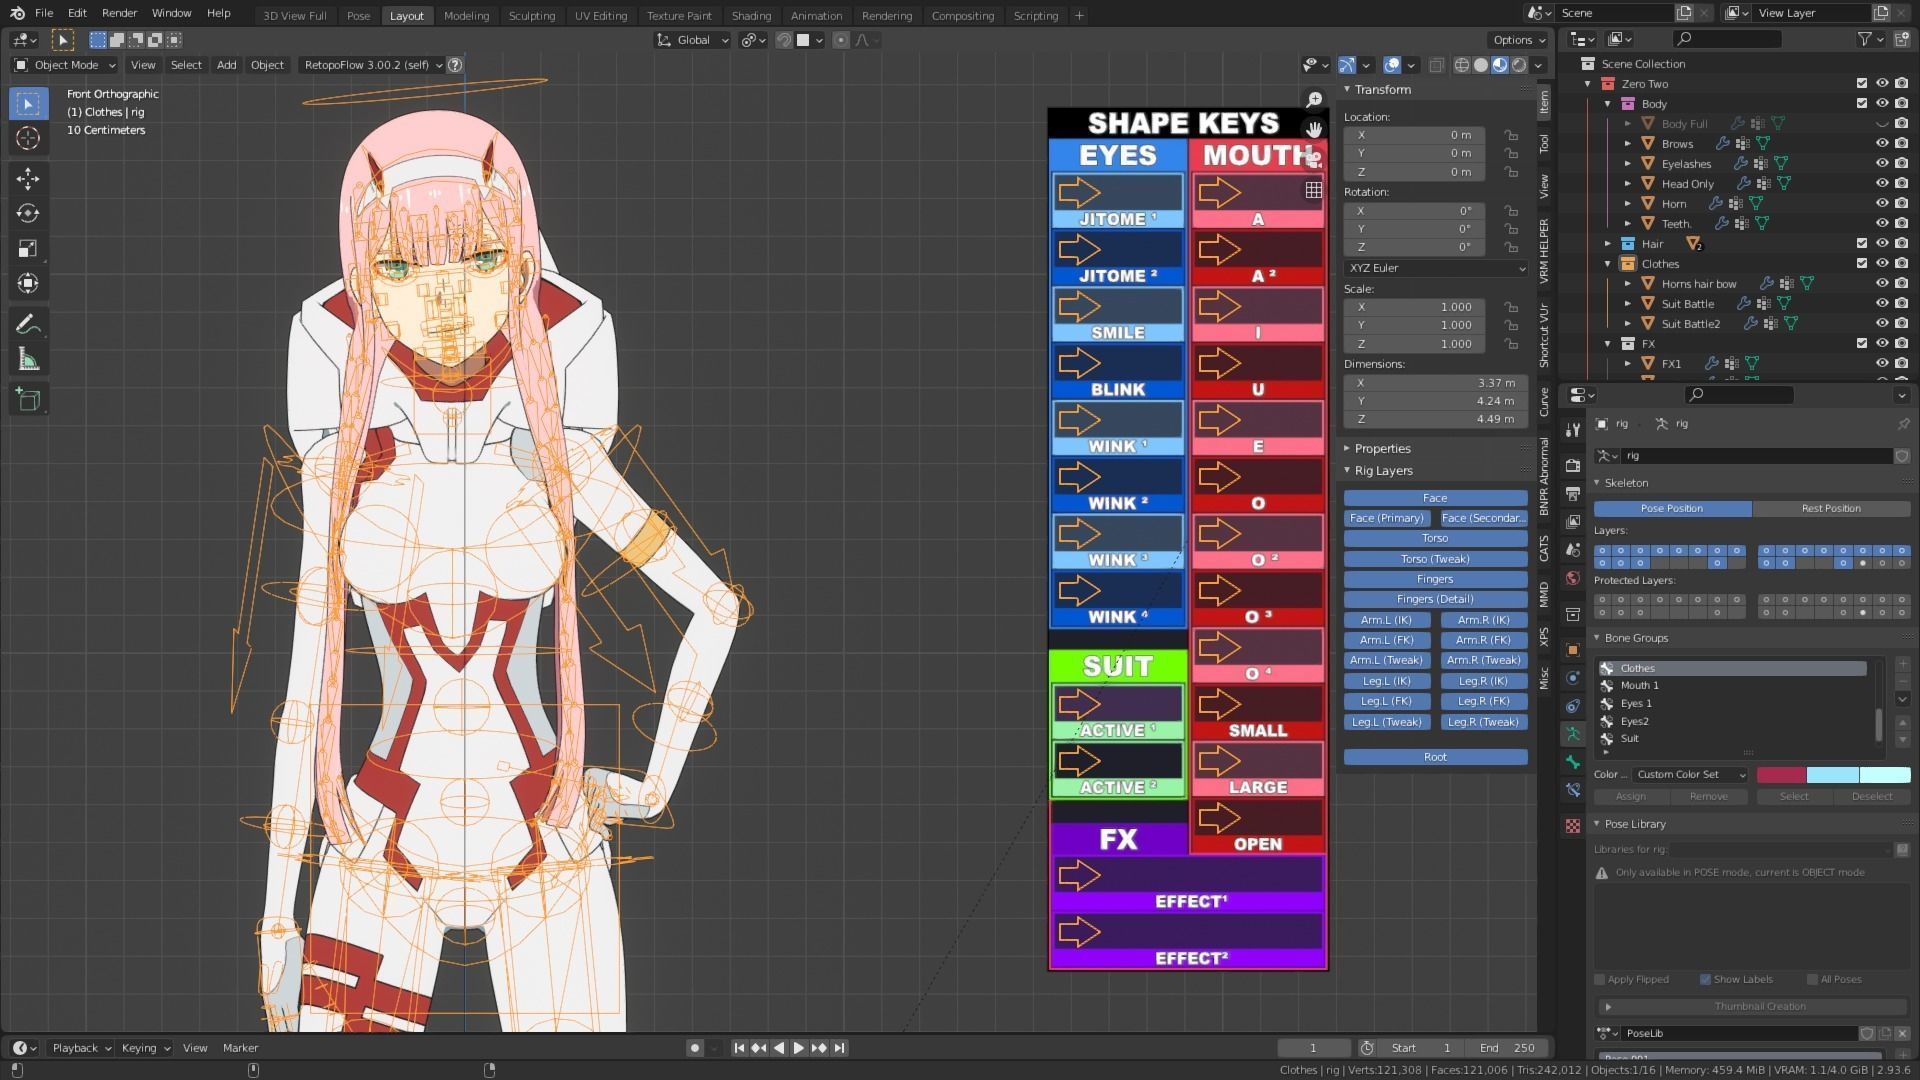Open the Custom Color Set dropdown
Screen dimensions: 1920x1080
click(1691, 775)
